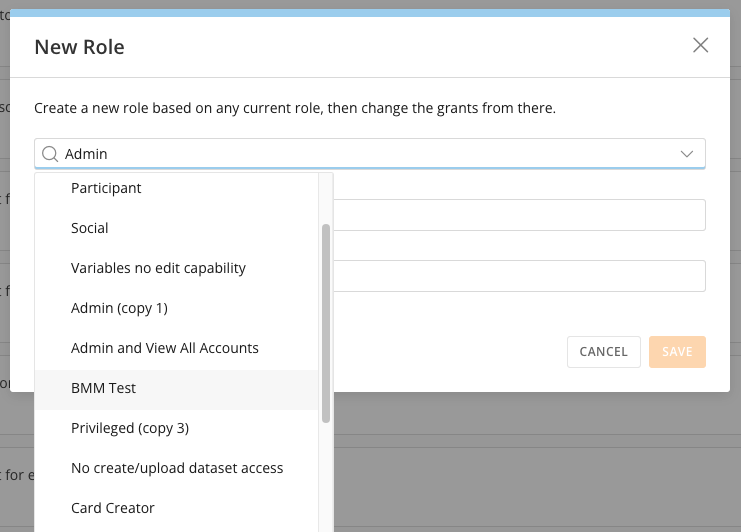This screenshot has height=532, width=741.
Task: Click the New Role dialog title
Action: 80,47
